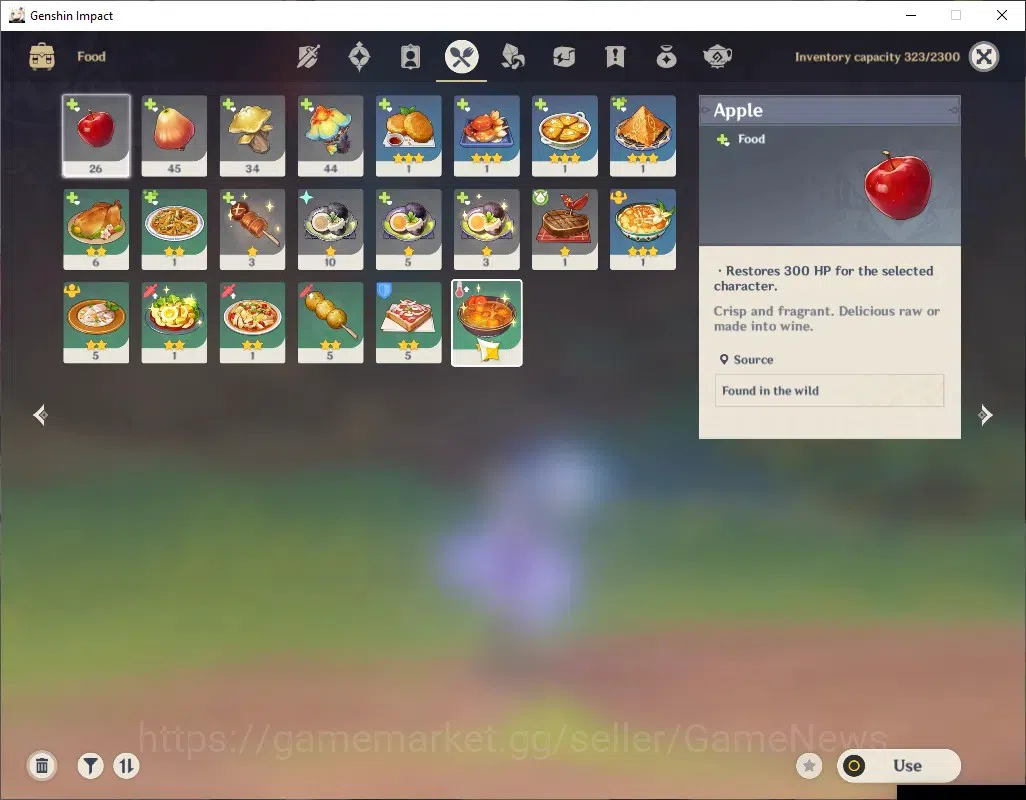Click the 'Found in the wild' source box
This screenshot has width=1026, height=800.
point(829,391)
